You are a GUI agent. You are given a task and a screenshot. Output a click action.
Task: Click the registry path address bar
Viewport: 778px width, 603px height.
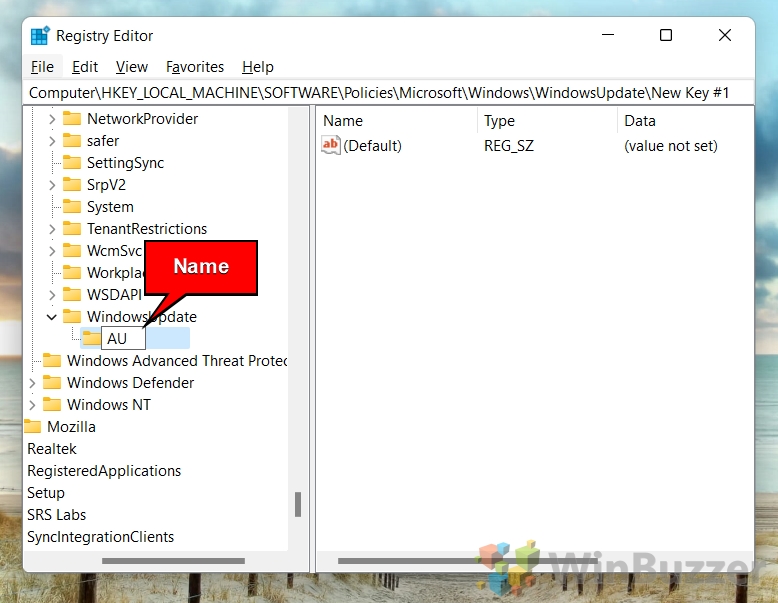[x=389, y=93]
